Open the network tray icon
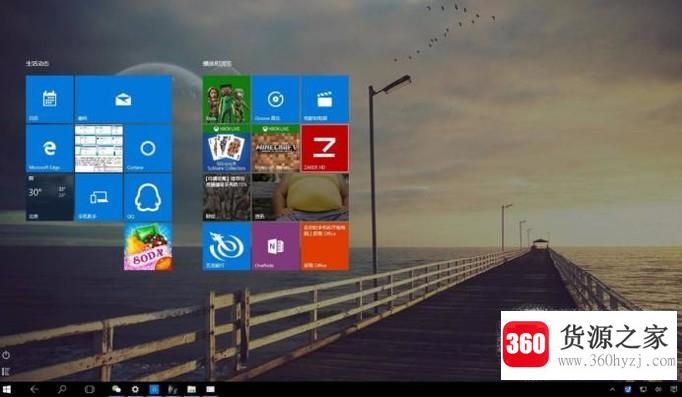This screenshot has height=397, width=682. [x=643, y=390]
